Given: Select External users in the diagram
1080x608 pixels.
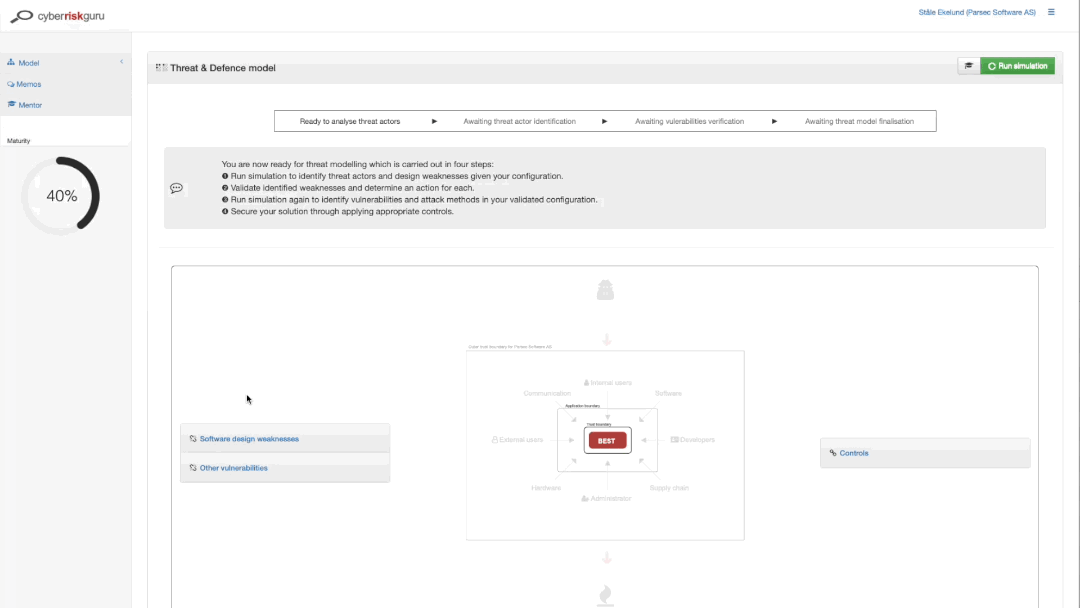Looking at the screenshot, I should [517, 440].
